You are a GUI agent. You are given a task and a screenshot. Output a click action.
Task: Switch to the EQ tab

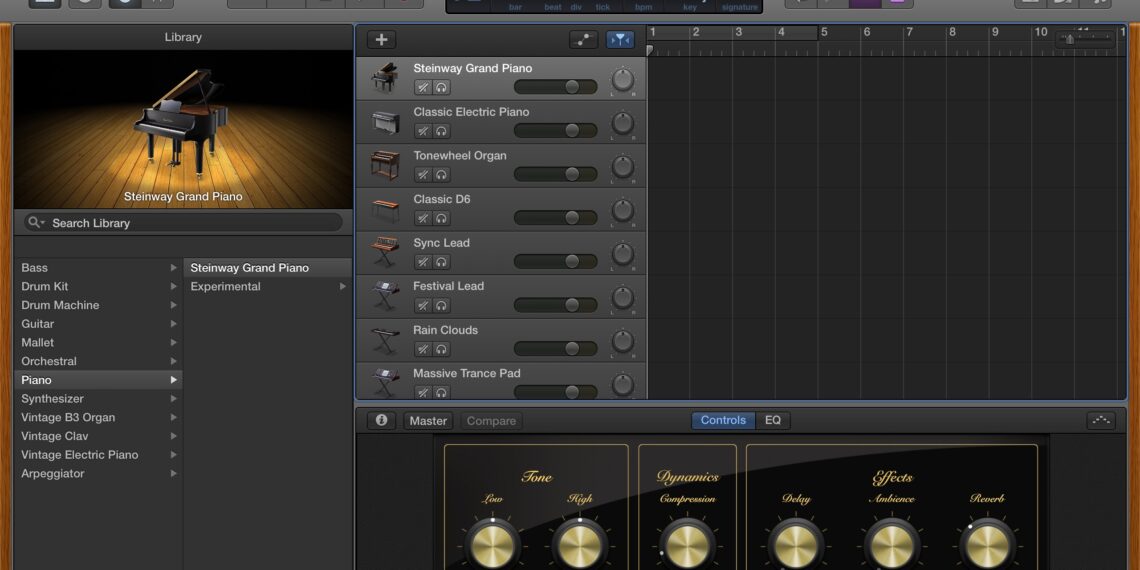point(773,421)
